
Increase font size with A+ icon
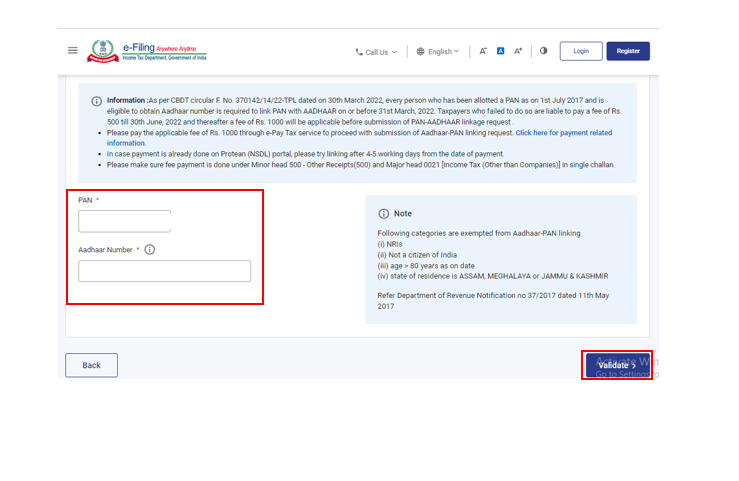click(518, 51)
